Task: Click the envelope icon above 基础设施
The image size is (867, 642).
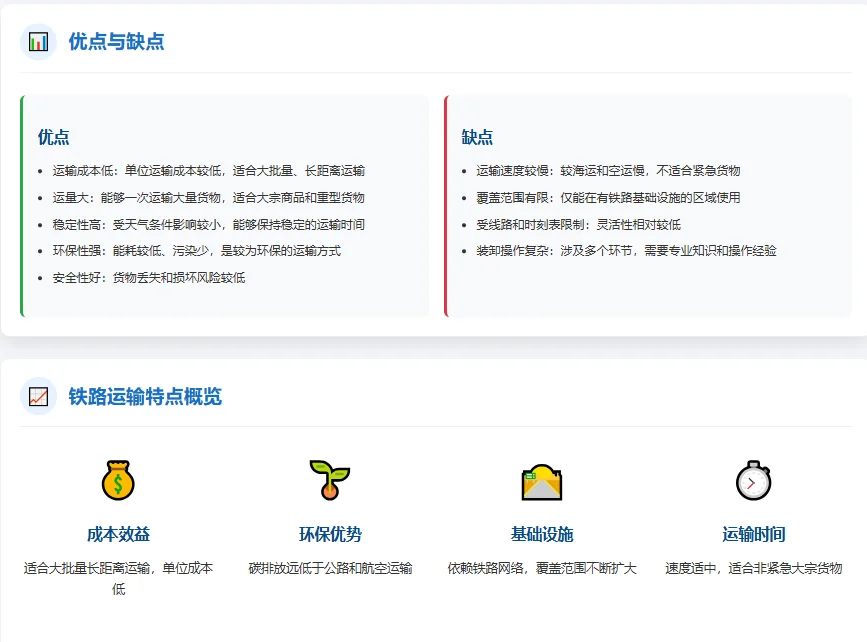Action: point(541,482)
